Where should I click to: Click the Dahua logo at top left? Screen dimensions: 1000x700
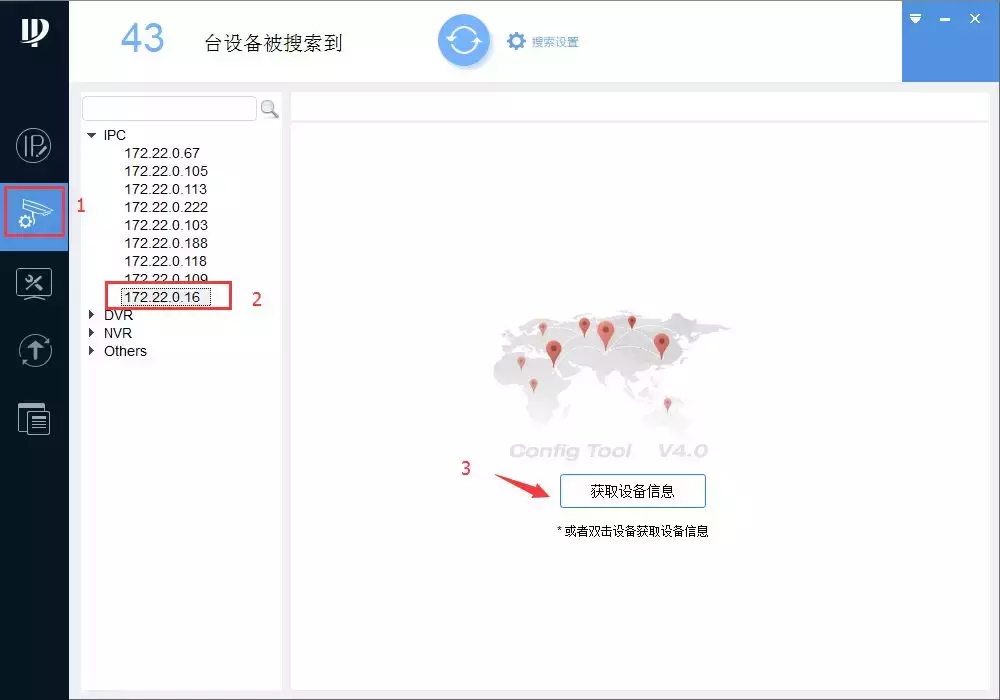[34, 32]
